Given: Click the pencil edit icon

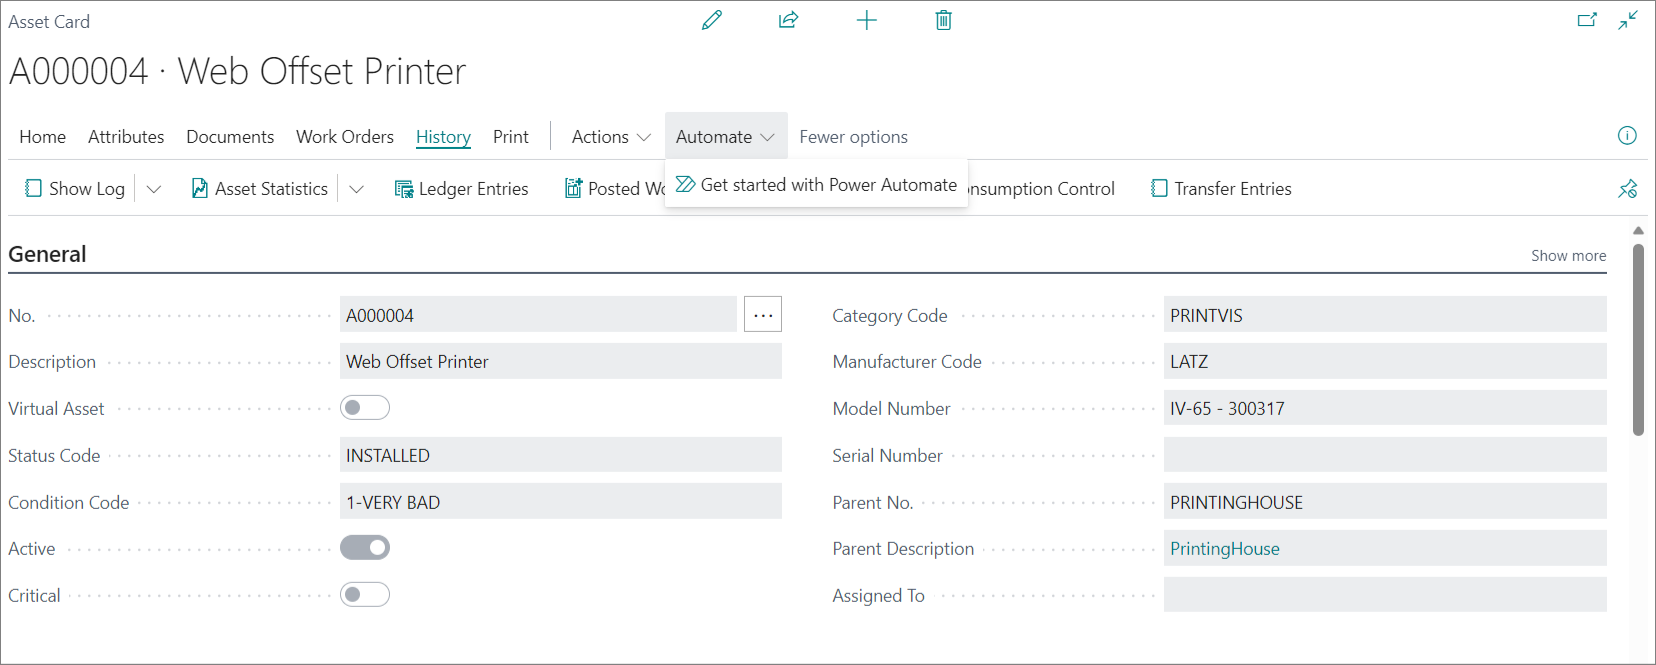Looking at the screenshot, I should (712, 20).
